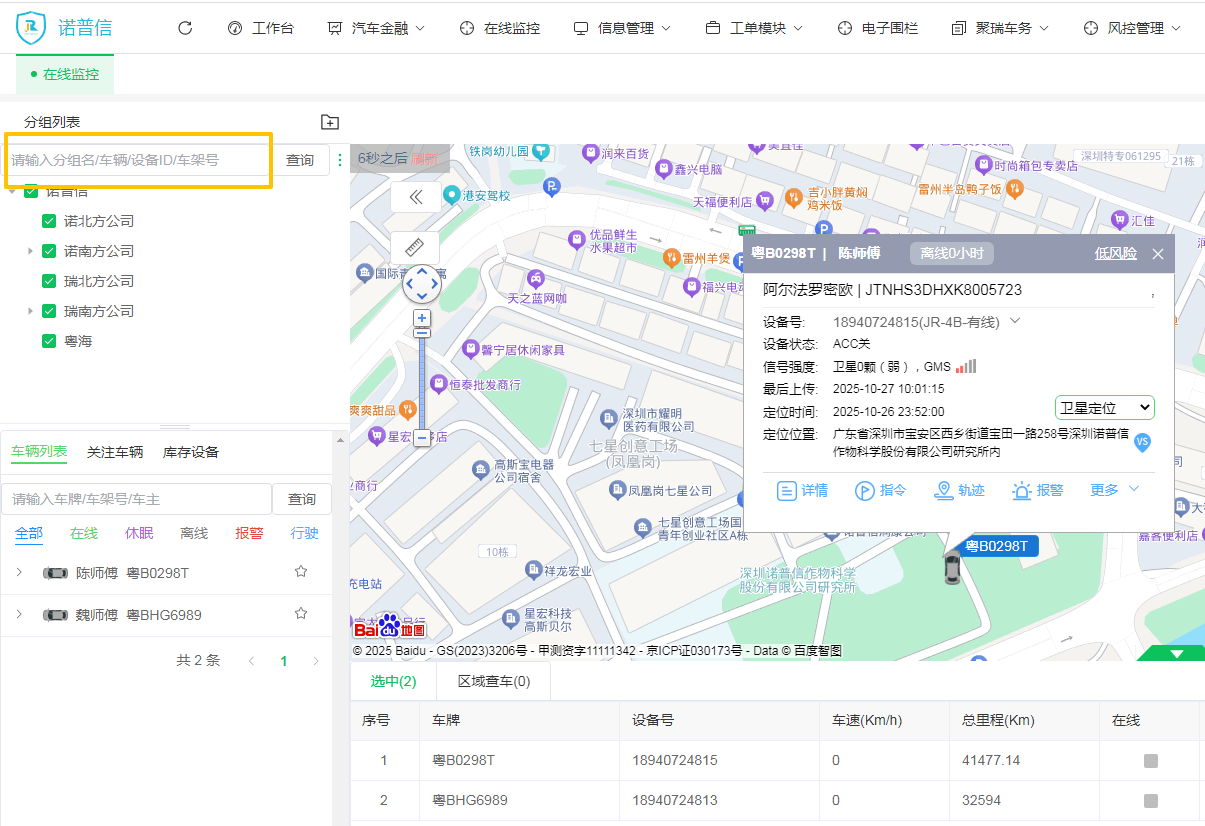Click 查询 button beside group search

300,160
